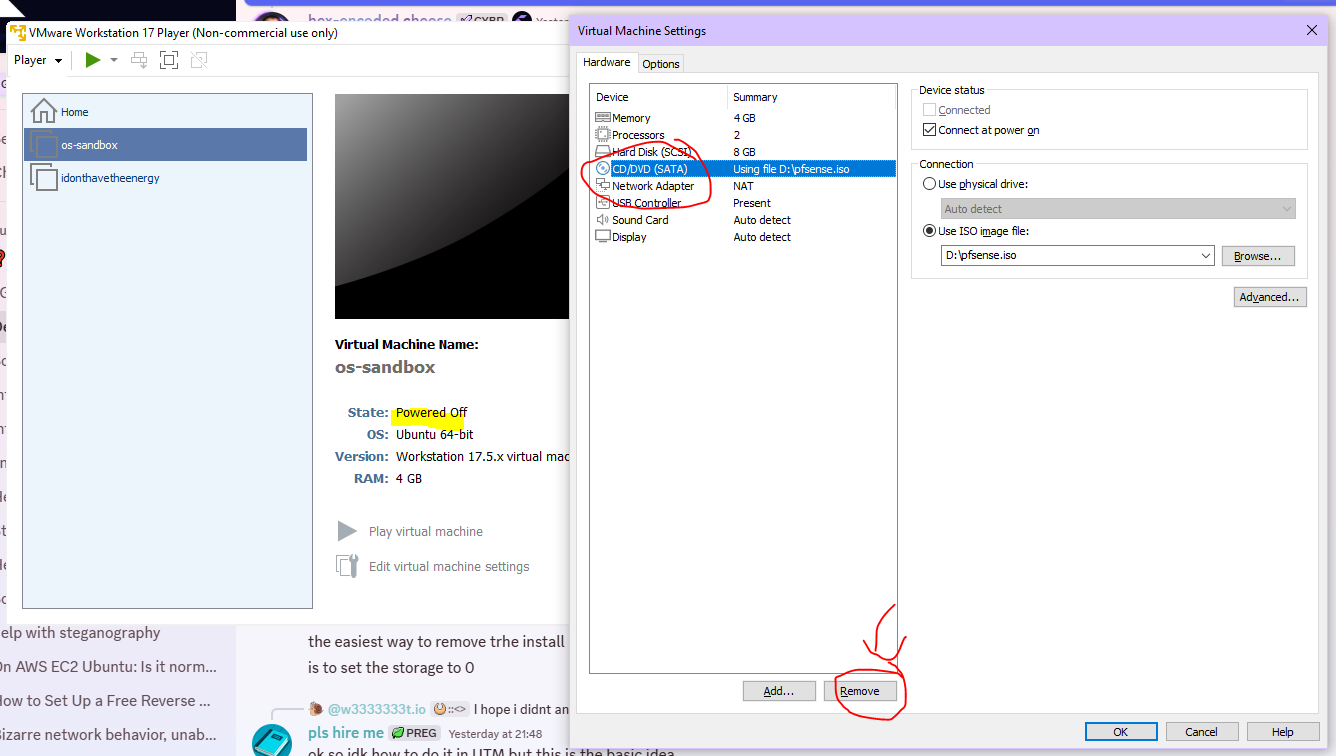Click the 8 GB hard disk summary cell
Screen dimensions: 1336x756
click(x=744, y=152)
